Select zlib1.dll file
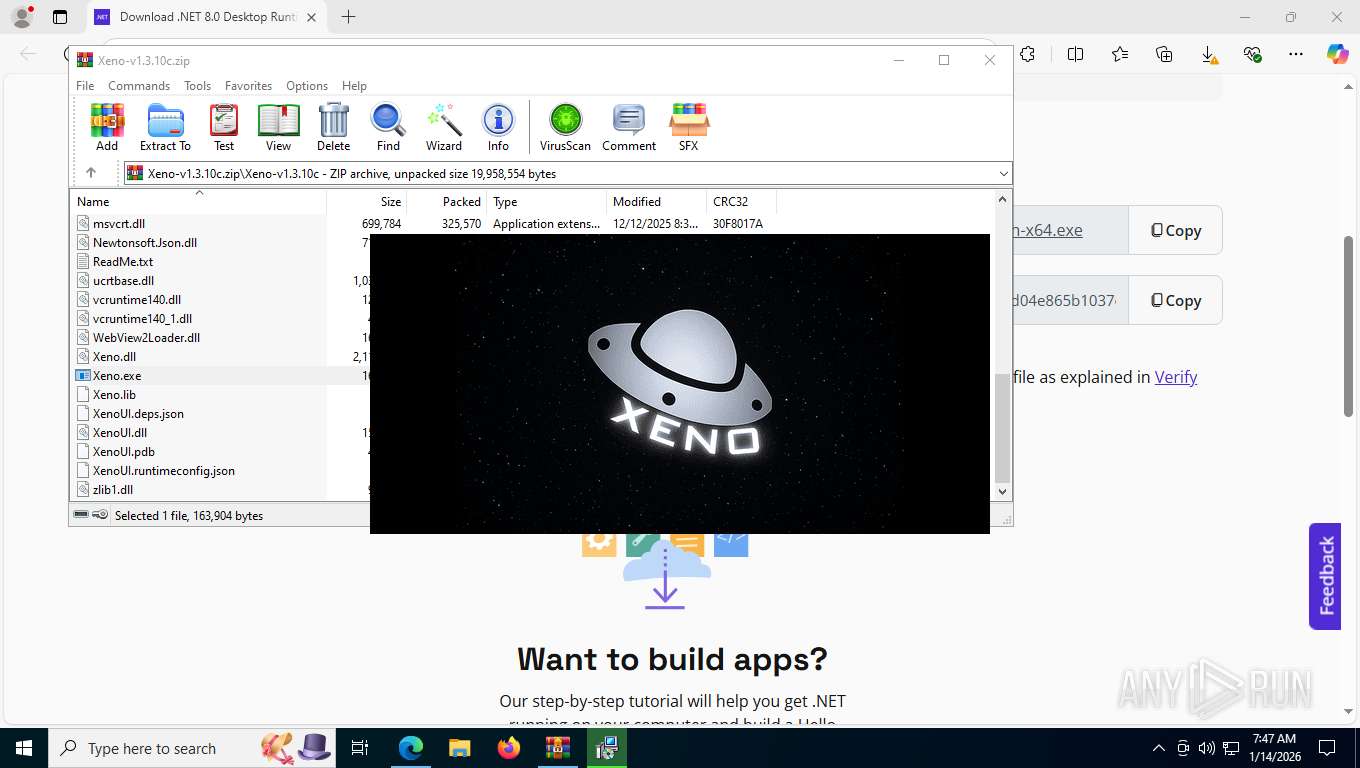The height and width of the screenshot is (768, 1360). coord(113,490)
